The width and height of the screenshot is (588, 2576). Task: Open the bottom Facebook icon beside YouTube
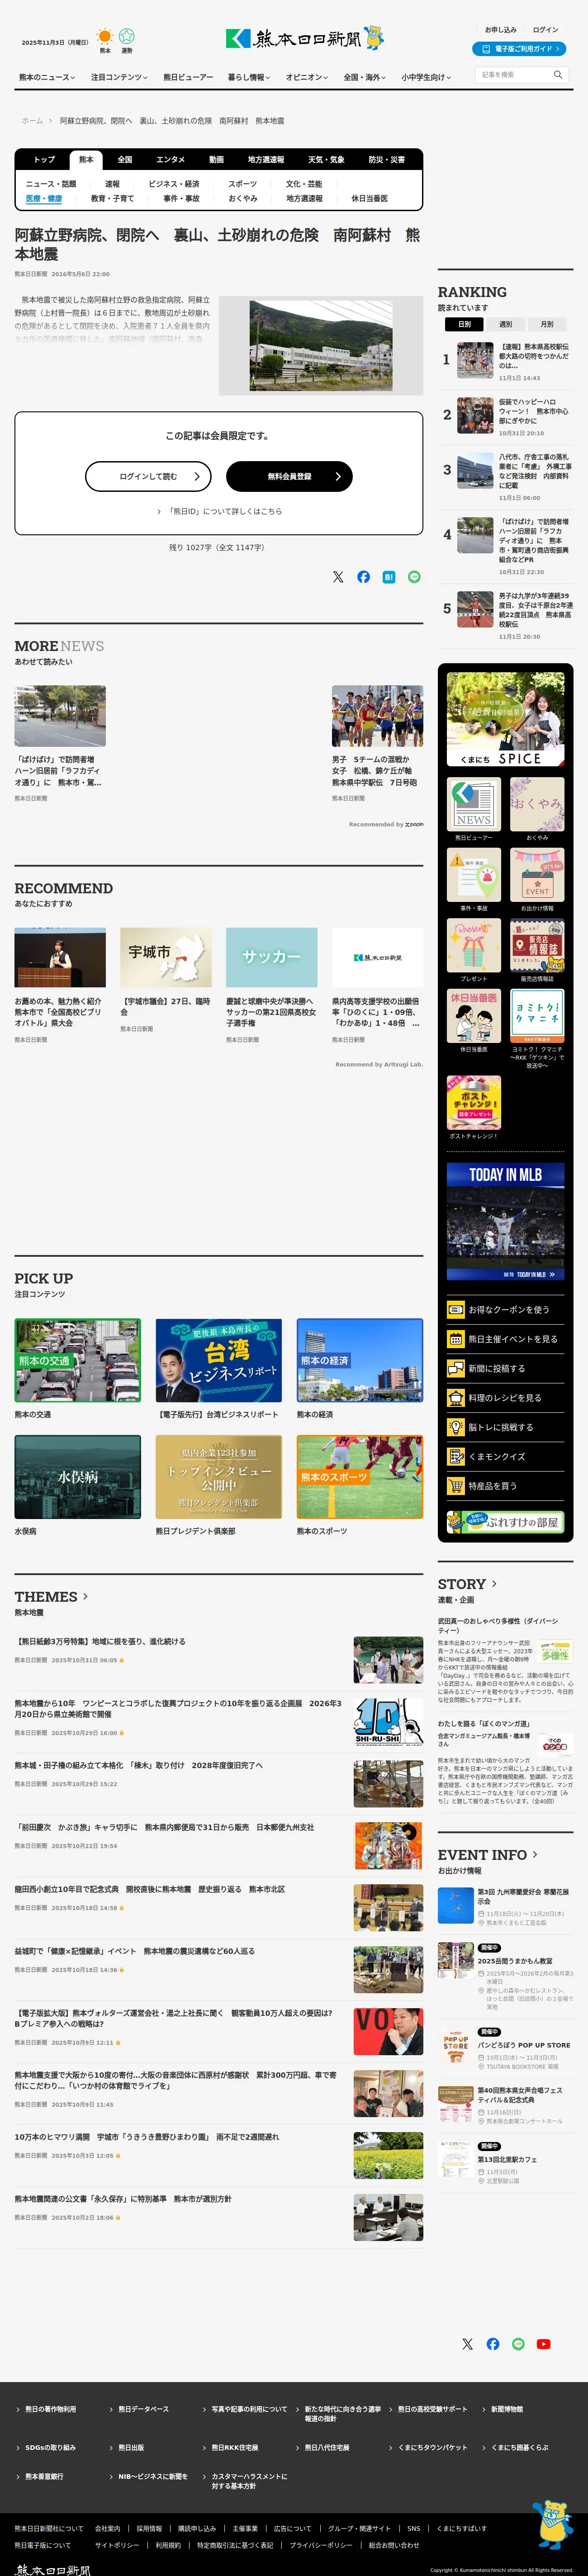[493, 2344]
